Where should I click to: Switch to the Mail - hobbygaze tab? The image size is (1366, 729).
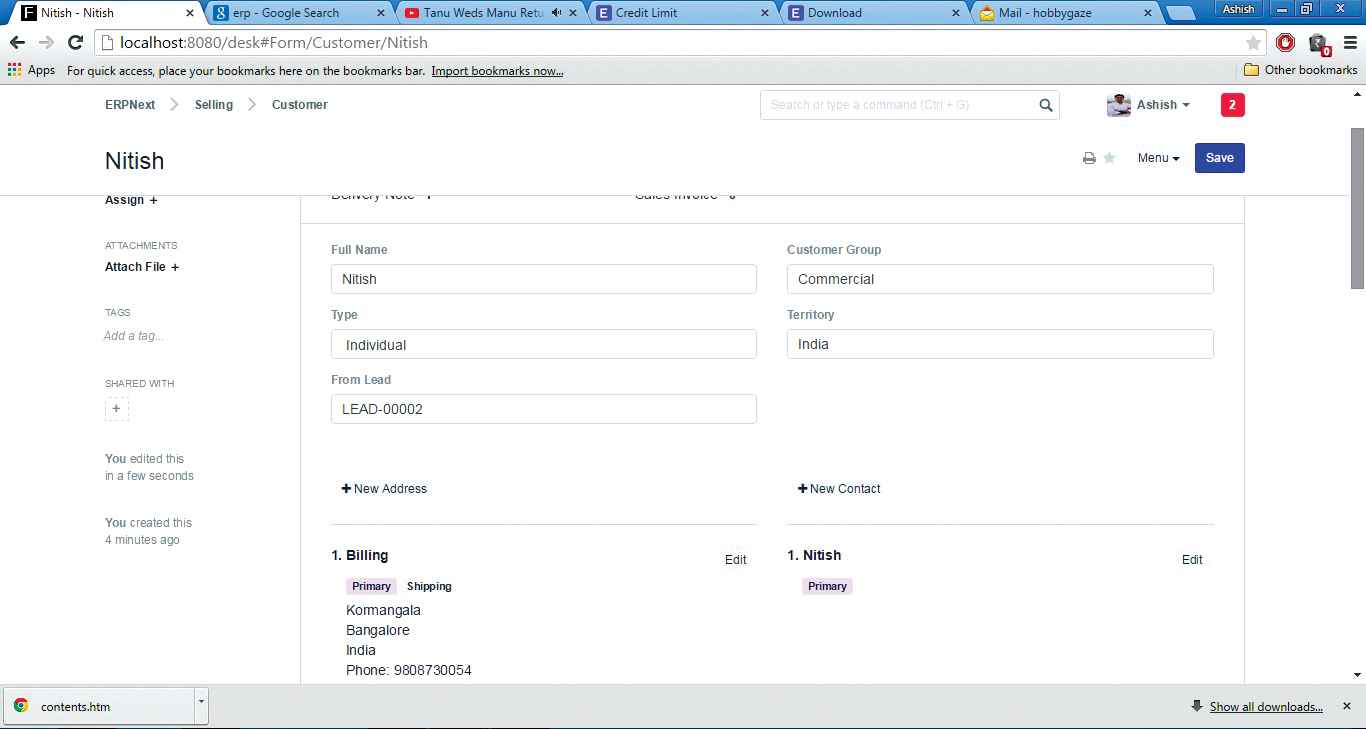(x=1065, y=13)
